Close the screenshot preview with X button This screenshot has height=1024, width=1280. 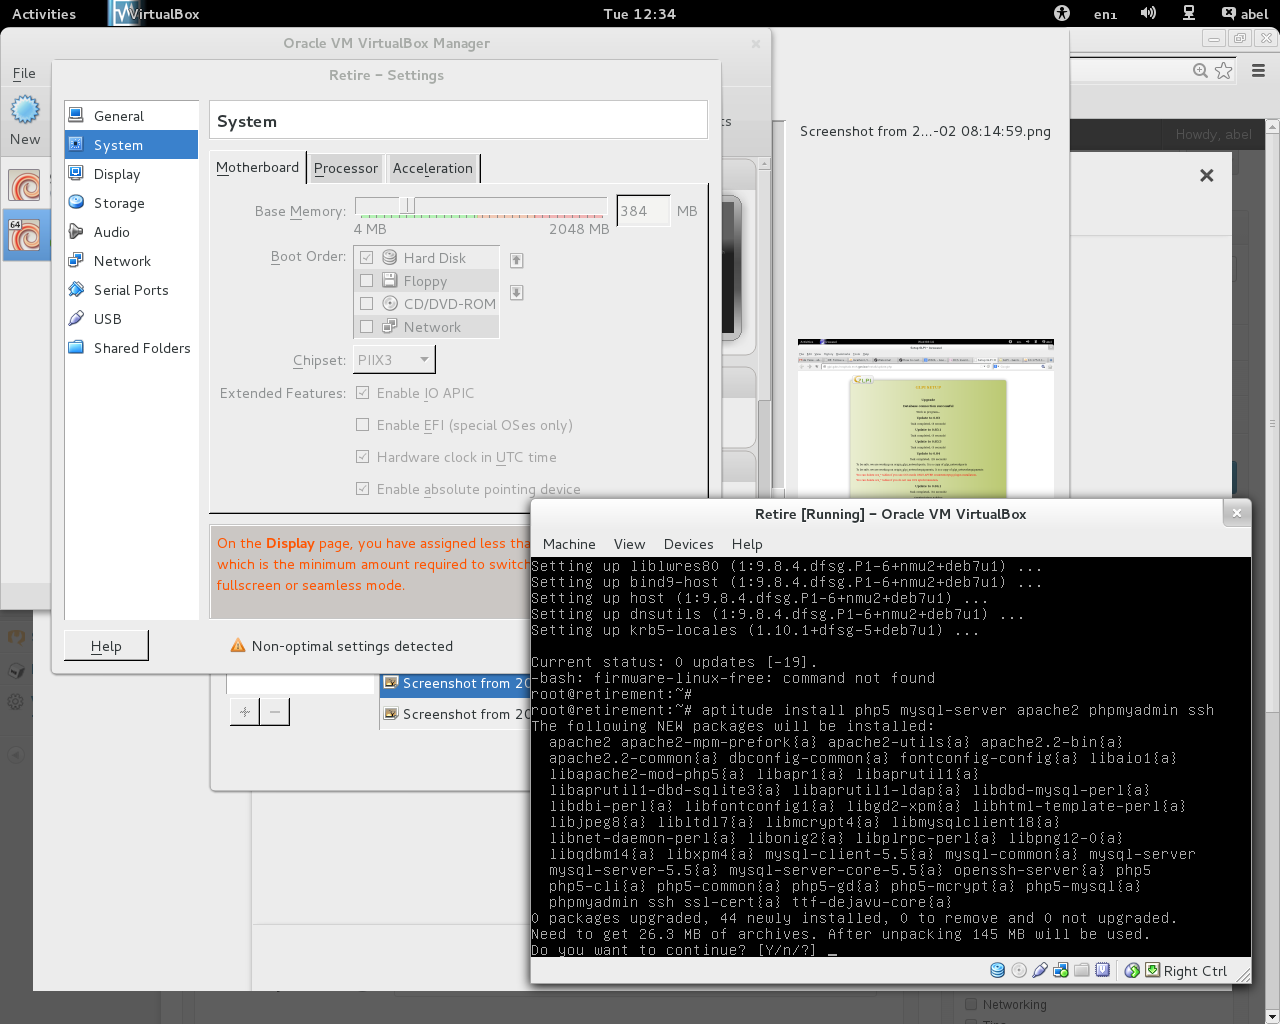click(1207, 175)
